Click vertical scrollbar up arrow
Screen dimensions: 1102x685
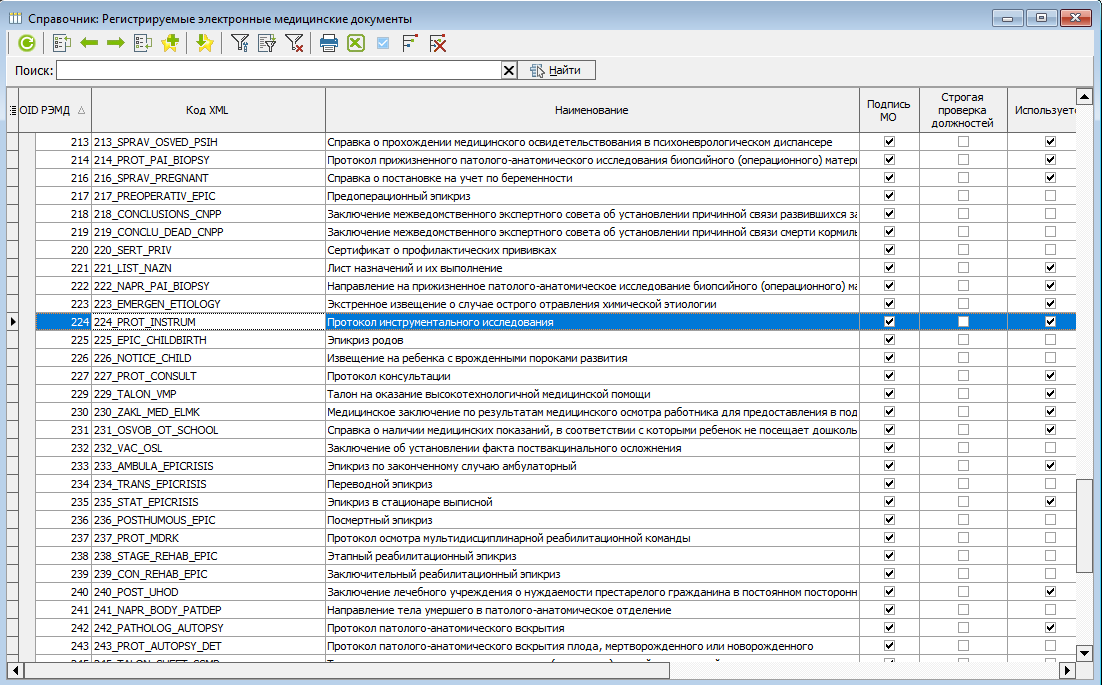click(x=1084, y=97)
